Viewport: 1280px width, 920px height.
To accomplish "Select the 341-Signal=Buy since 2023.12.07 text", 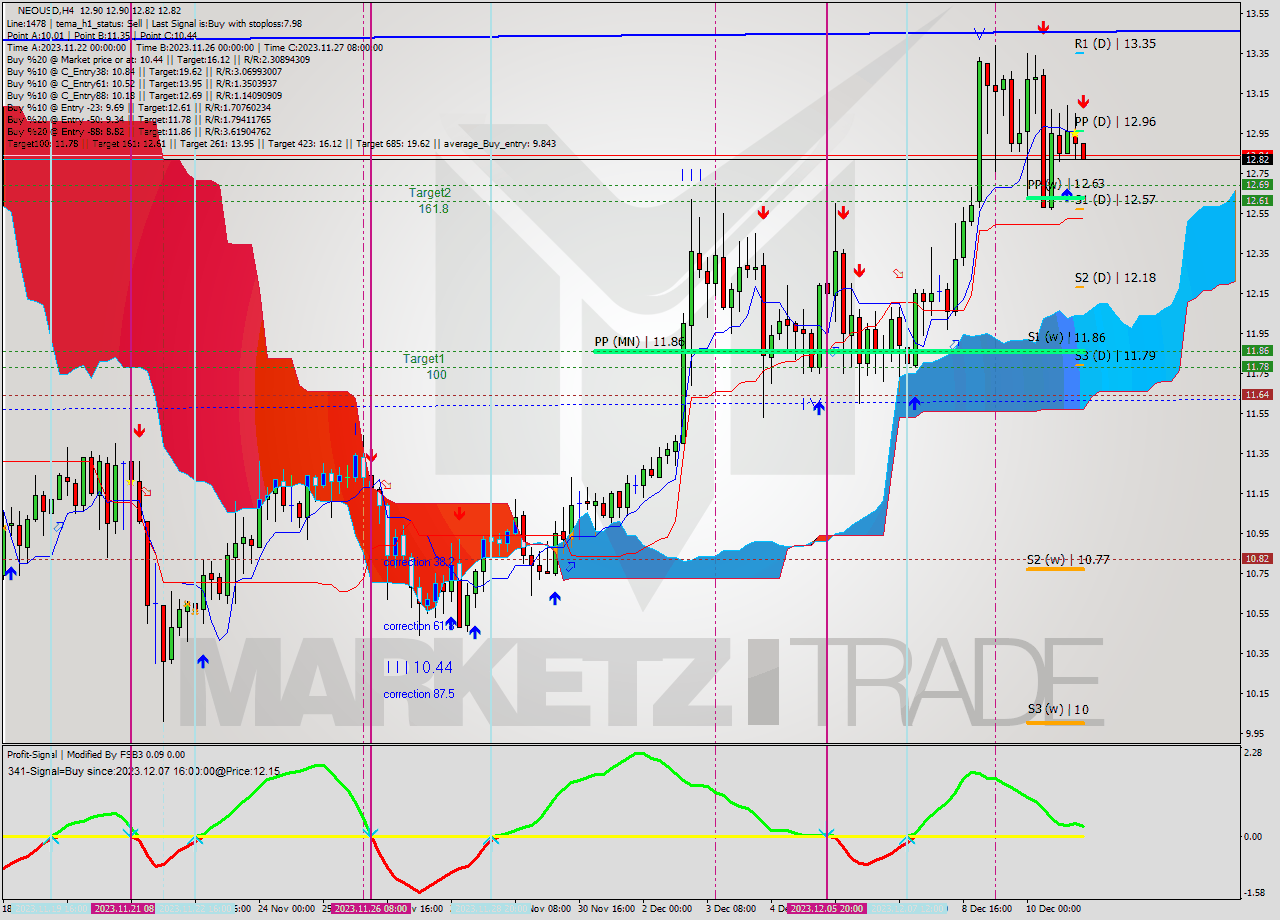I will pos(144,771).
